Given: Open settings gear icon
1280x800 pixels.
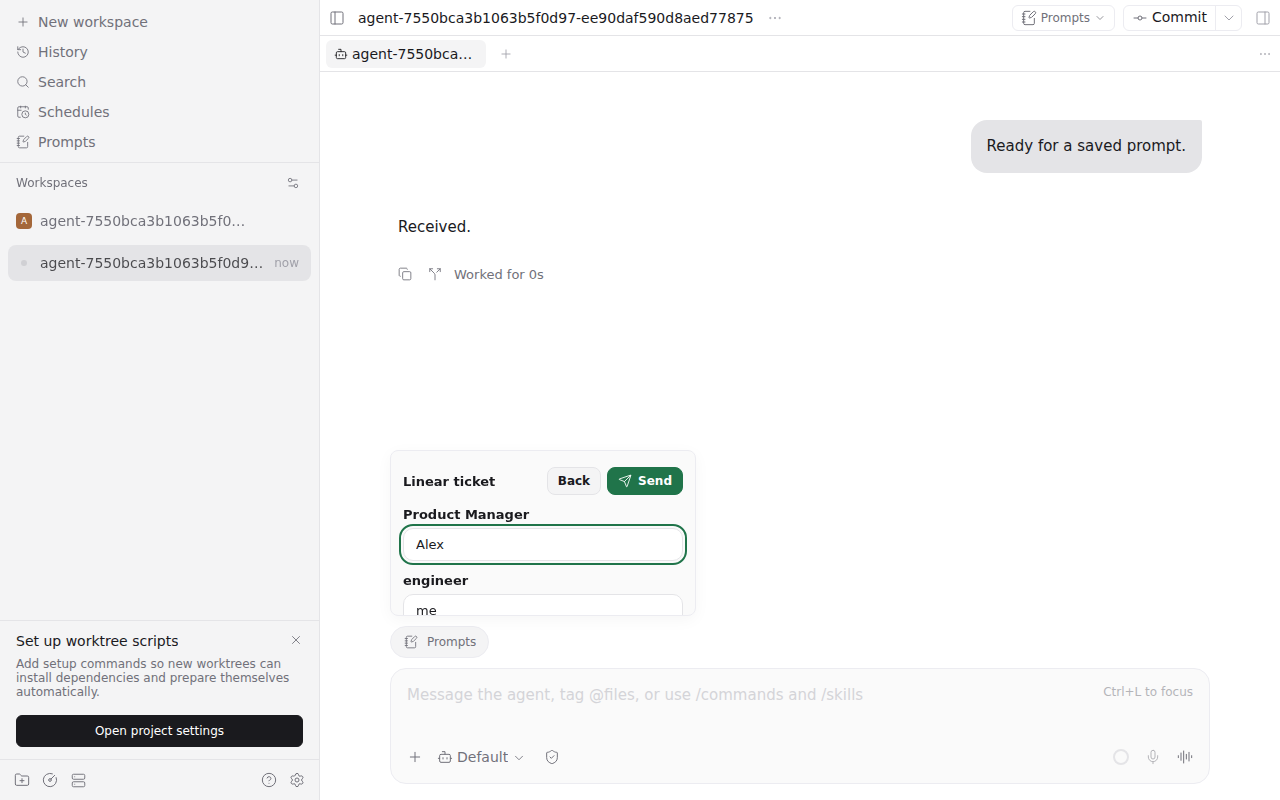Looking at the screenshot, I should tap(297, 780).
